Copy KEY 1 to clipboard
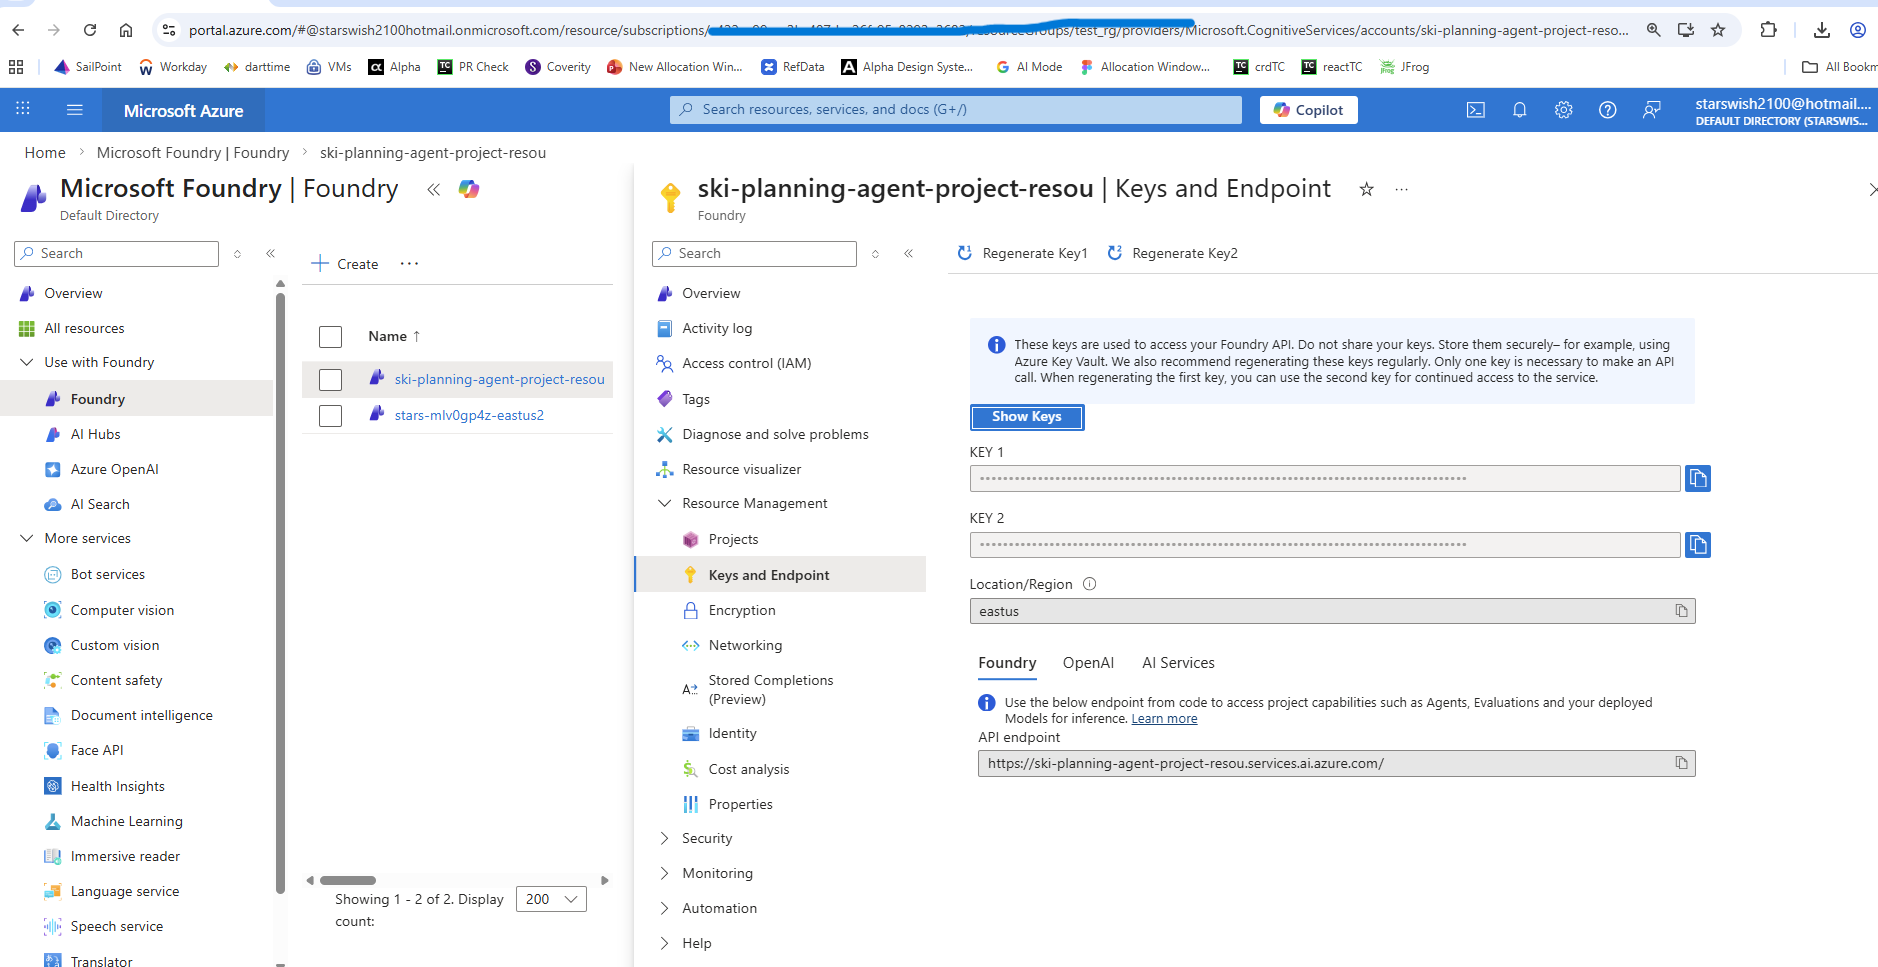The width and height of the screenshot is (1878, 967). point(1697,479)
